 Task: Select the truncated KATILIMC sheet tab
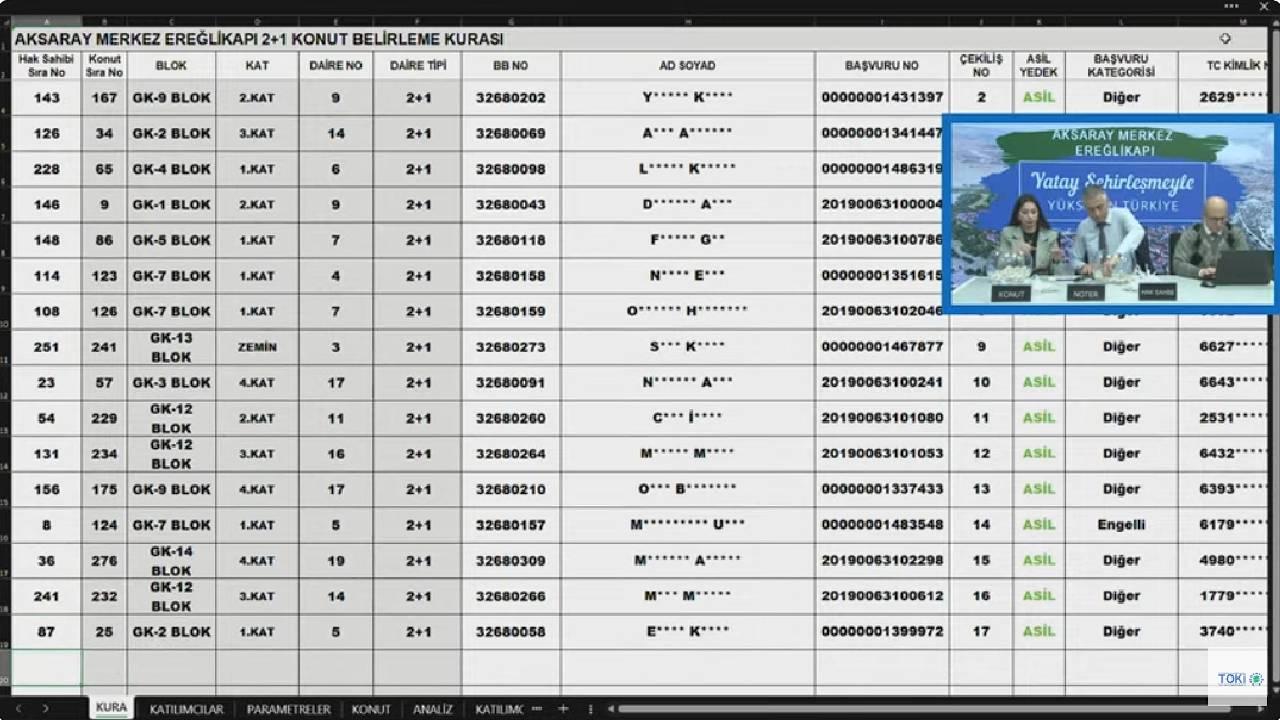click(x=499, y=709)
